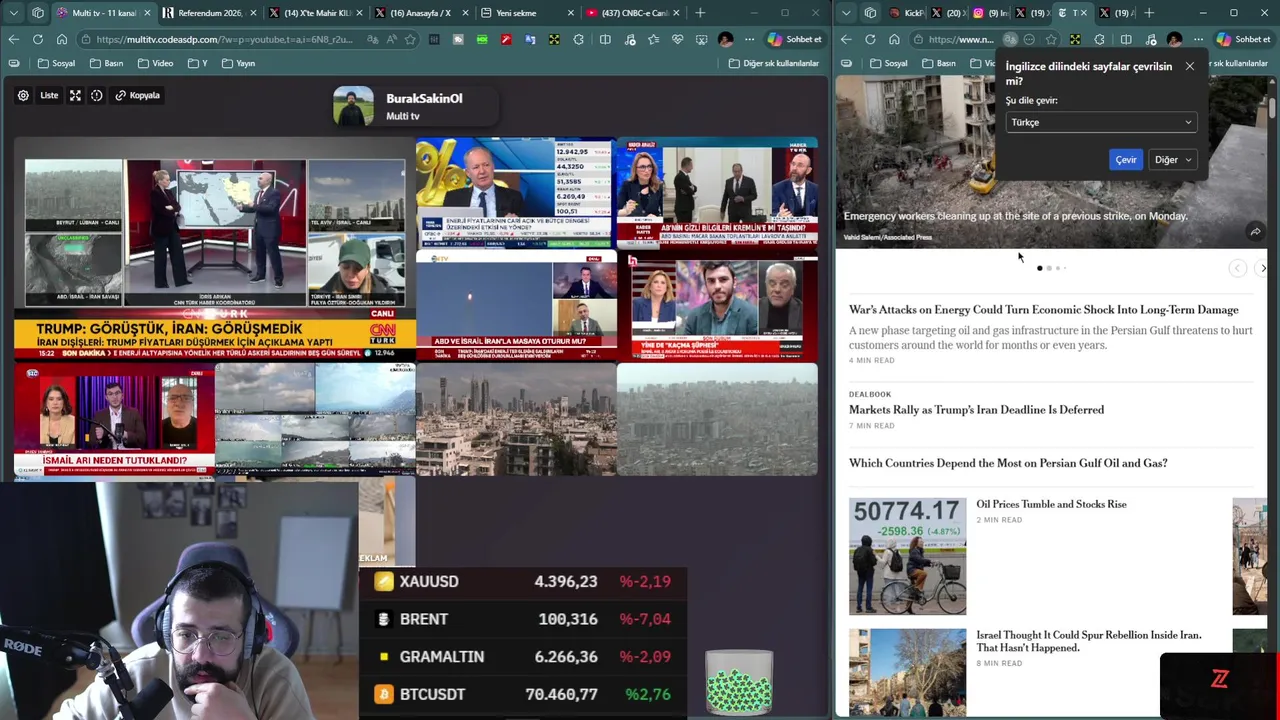
Task: Open the green extension icon in left toolbar
Action: (x=482, y=39)
